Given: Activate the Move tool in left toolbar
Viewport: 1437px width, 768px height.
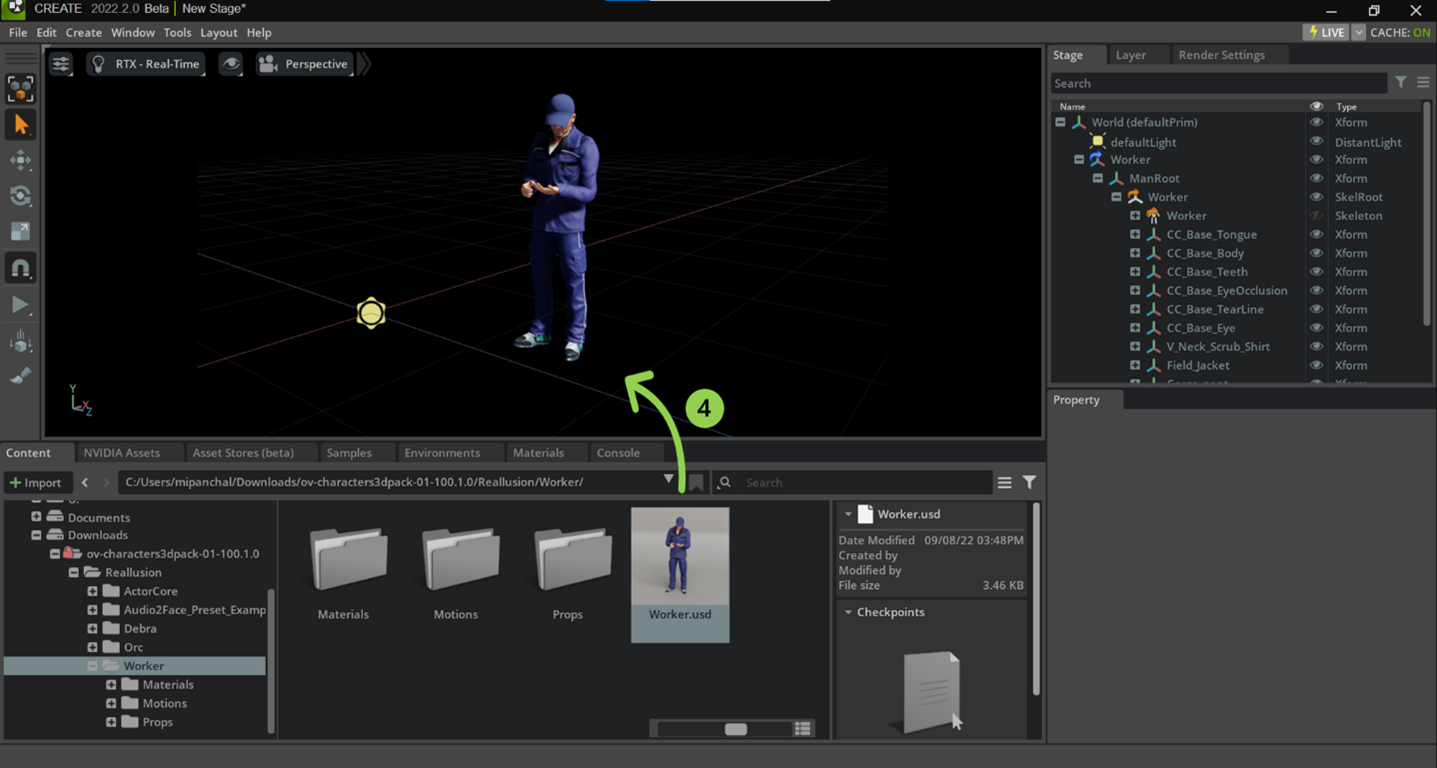Looking at the screenshot, I should tap(20, 160).
